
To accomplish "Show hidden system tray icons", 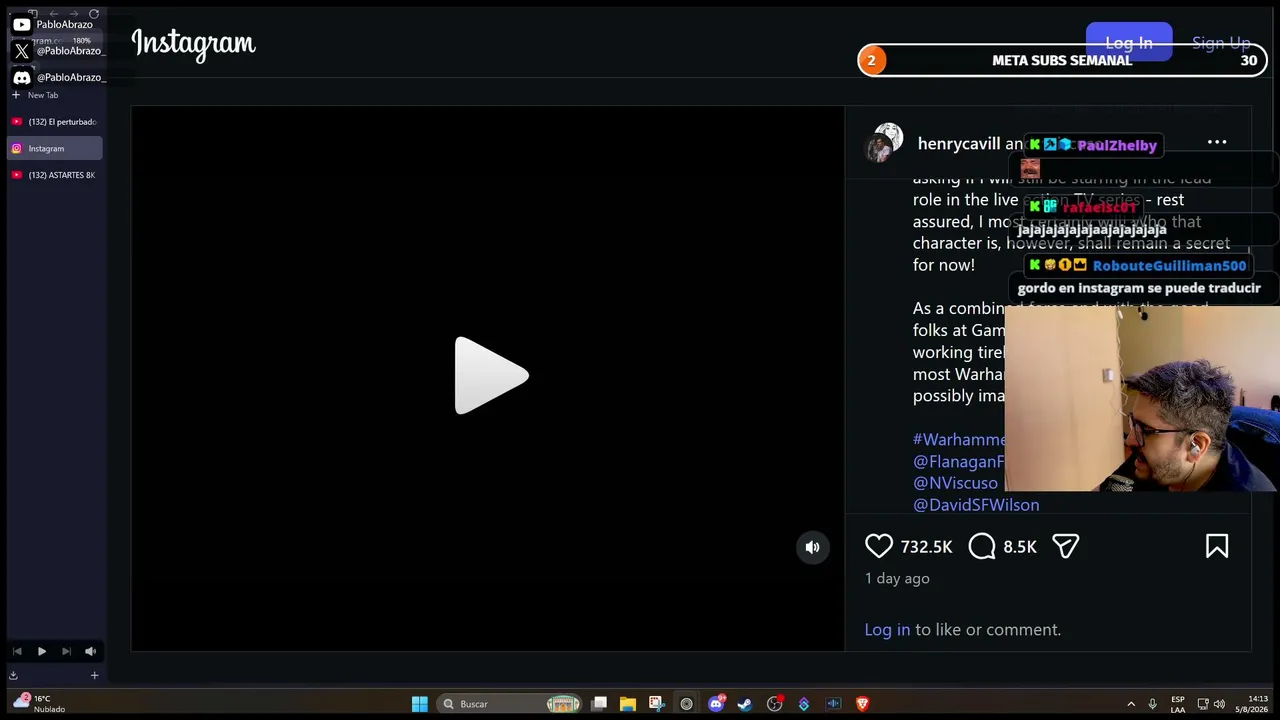I will [1131, 704].
